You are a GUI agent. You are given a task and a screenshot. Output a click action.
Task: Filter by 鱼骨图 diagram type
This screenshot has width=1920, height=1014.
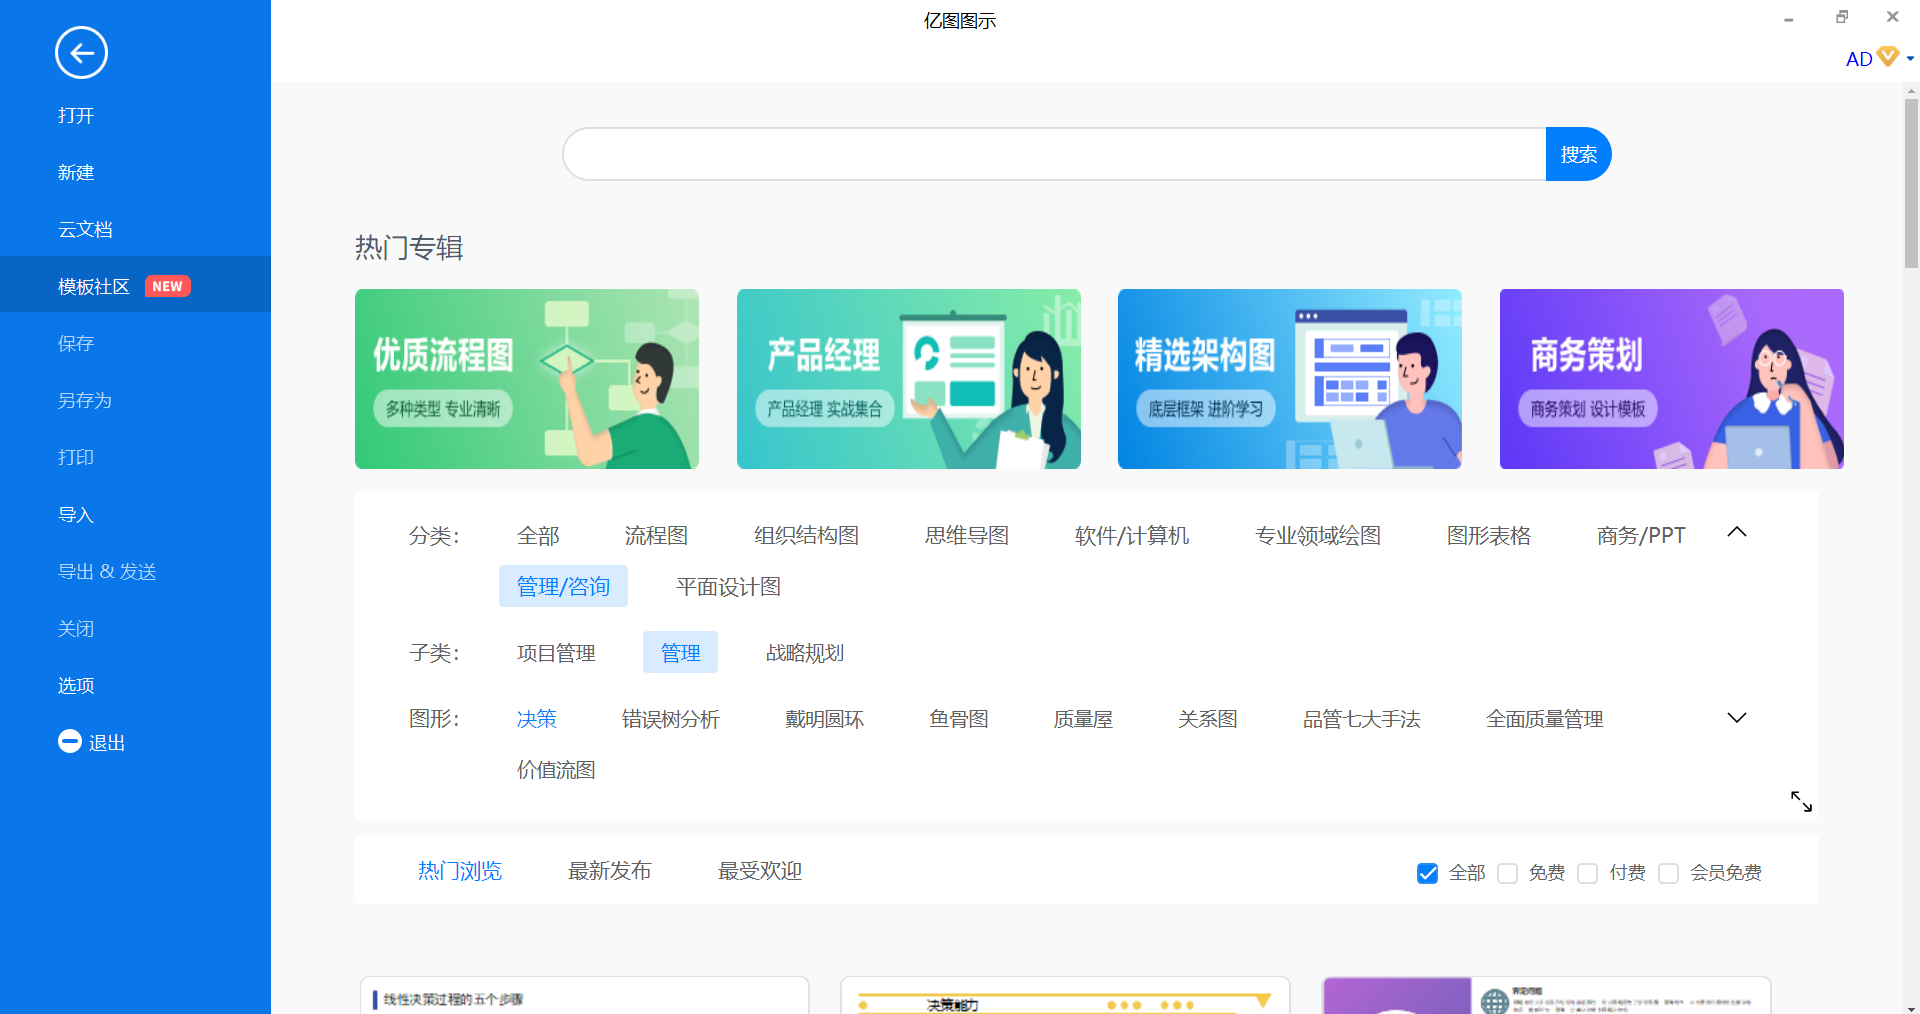click(x=958, y=719)
